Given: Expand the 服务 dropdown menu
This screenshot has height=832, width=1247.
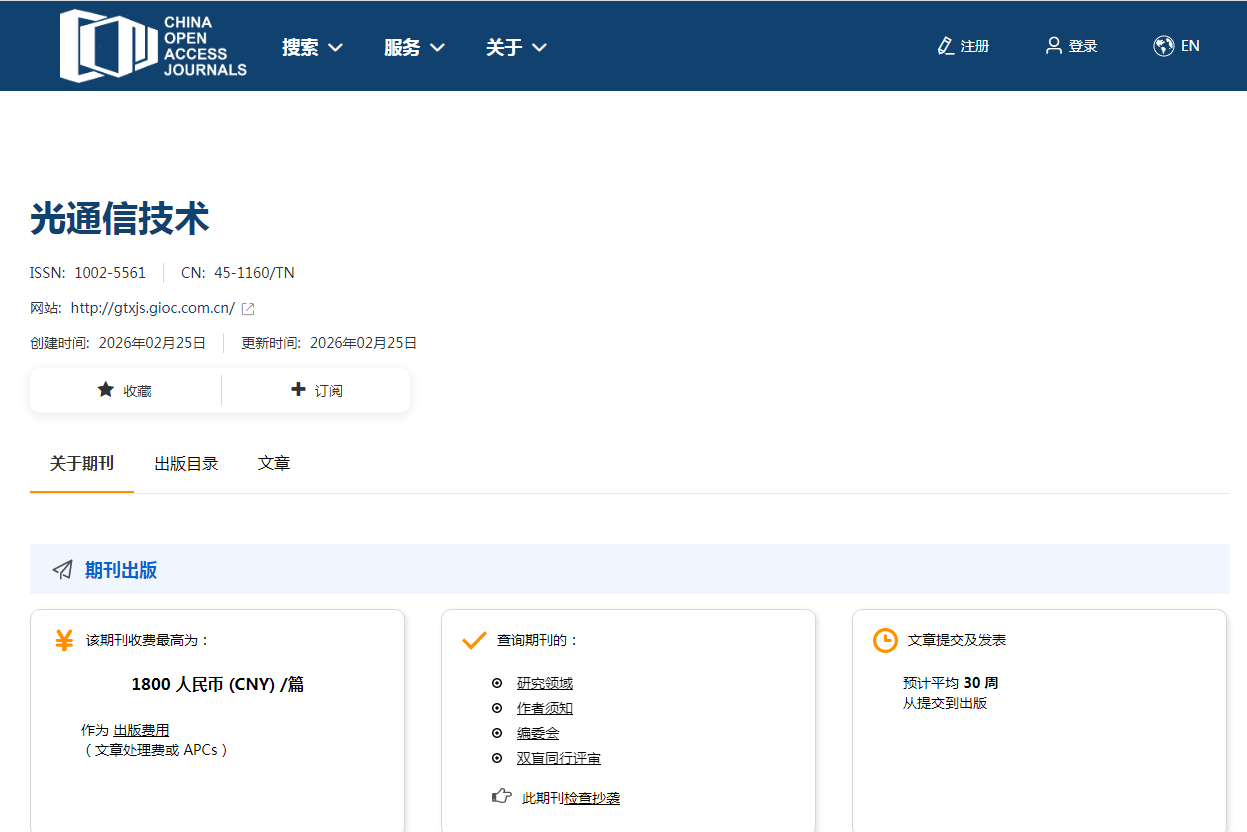Looking at the screenshot, I should tap(414, 47).
